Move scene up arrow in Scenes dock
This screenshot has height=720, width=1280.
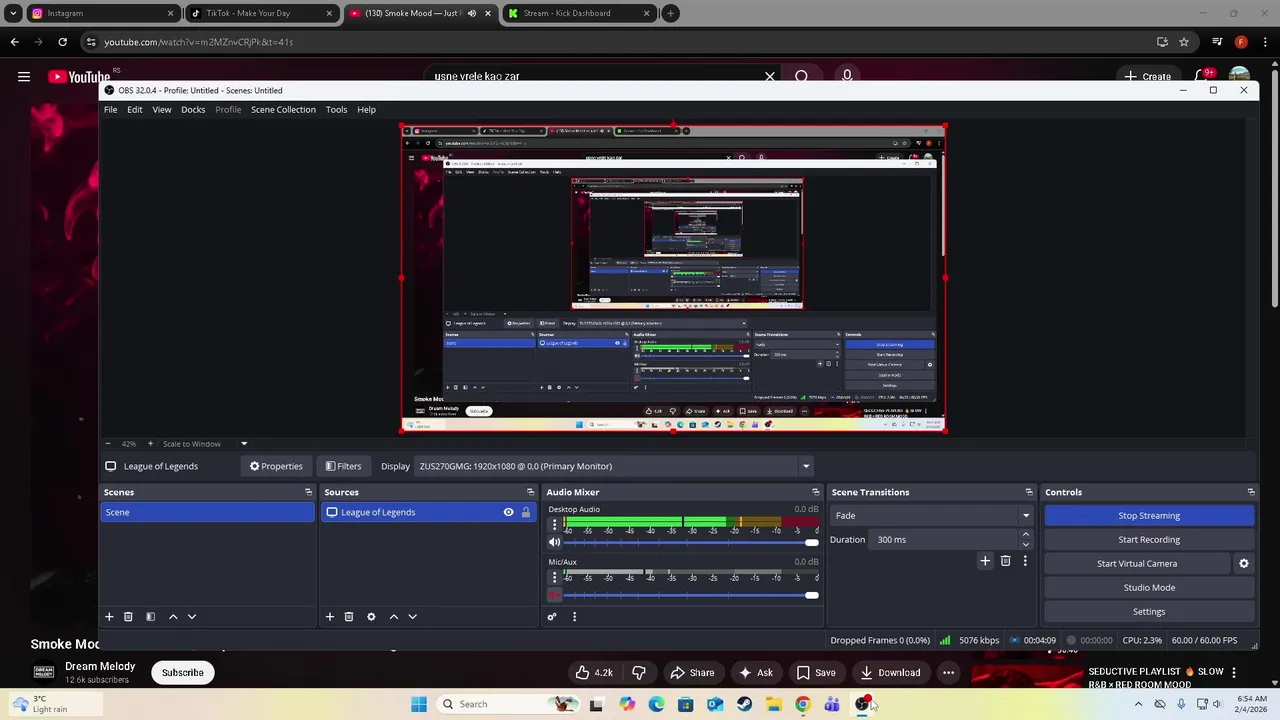pyautogui.click(x=173, y=617)
